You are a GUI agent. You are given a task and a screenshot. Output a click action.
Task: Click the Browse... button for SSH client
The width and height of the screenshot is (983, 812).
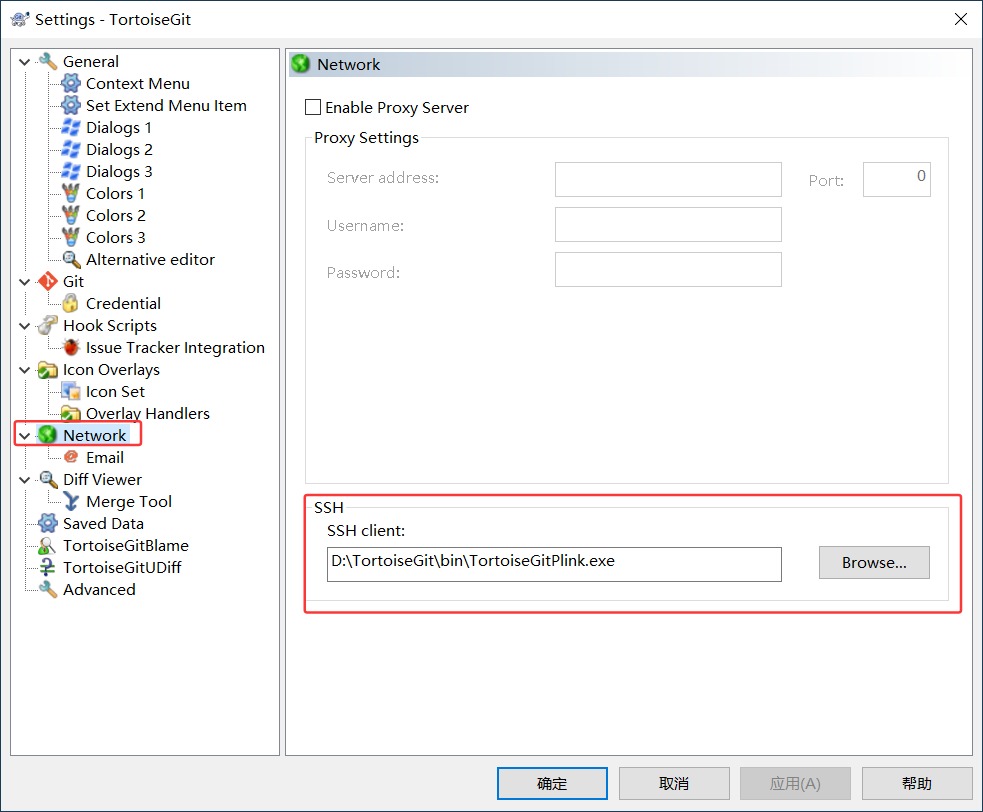pyautogui.click(x=874, y=562)
